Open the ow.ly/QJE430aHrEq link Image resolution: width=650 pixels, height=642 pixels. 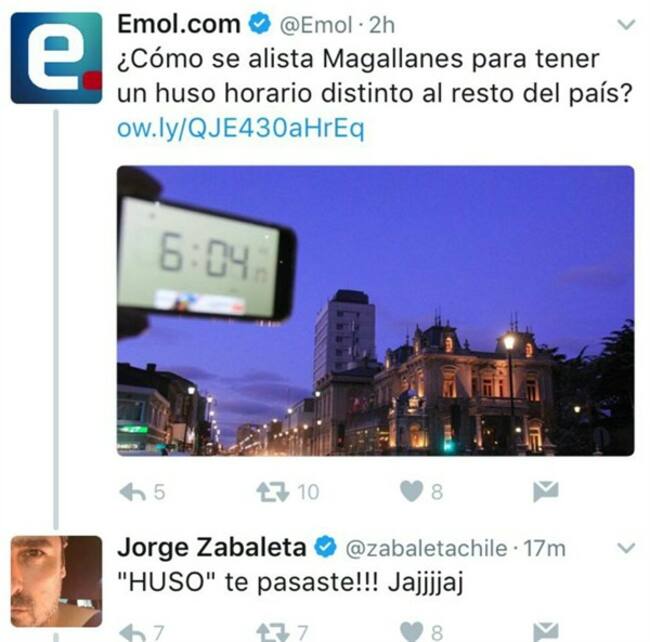tap(241, 128)
